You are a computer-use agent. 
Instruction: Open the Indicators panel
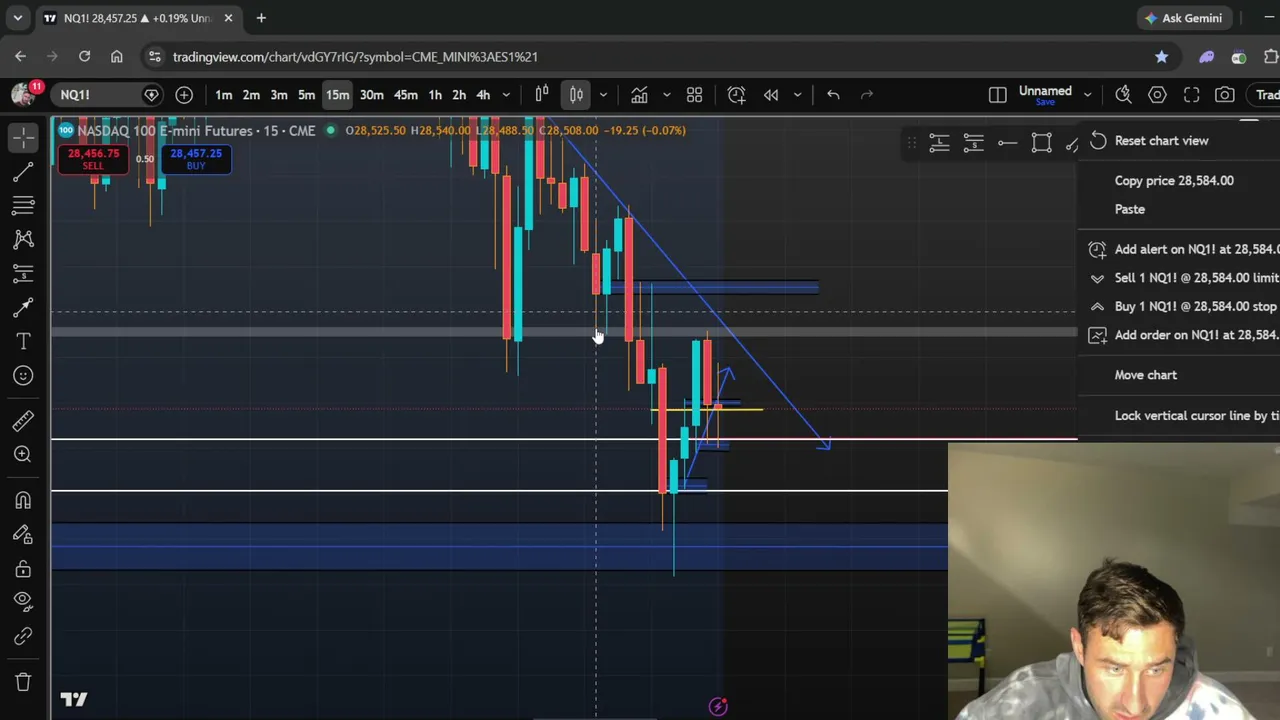pyautogui.click(x=639, y=95)
